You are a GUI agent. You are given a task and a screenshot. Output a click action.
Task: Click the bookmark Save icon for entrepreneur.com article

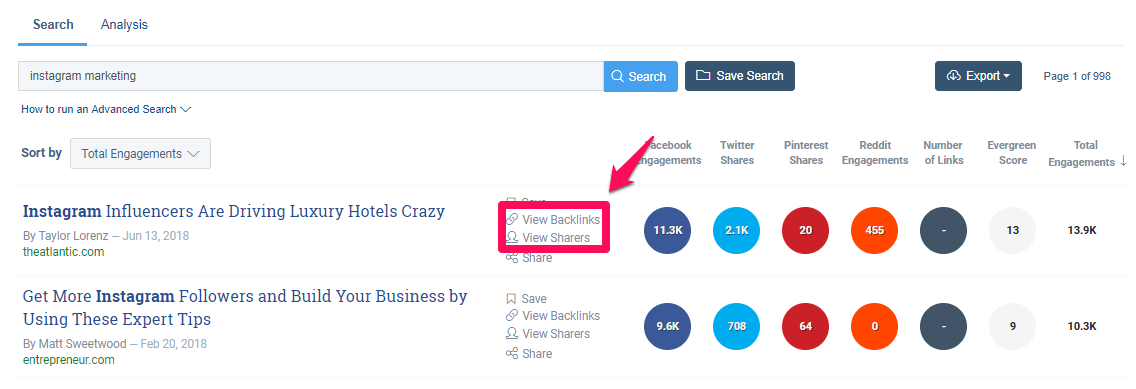[x=511, y=298]
